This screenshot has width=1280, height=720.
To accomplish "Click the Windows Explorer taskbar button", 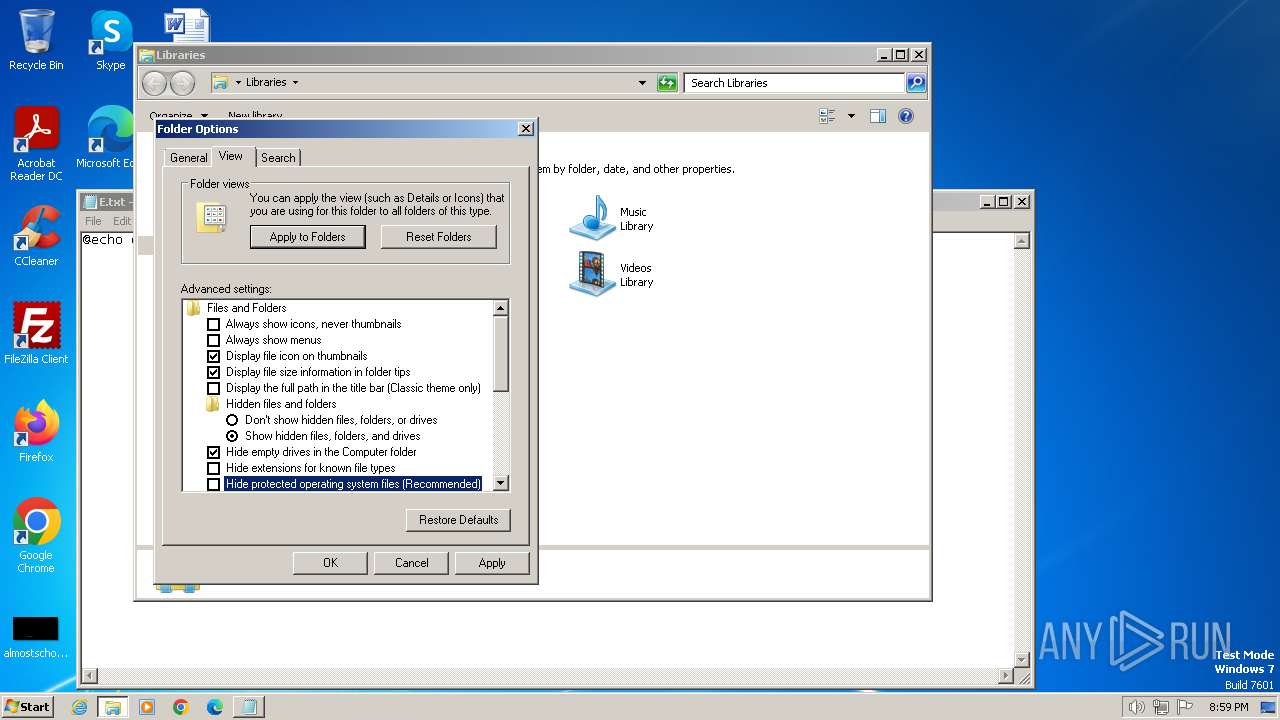I will point(113,707).
